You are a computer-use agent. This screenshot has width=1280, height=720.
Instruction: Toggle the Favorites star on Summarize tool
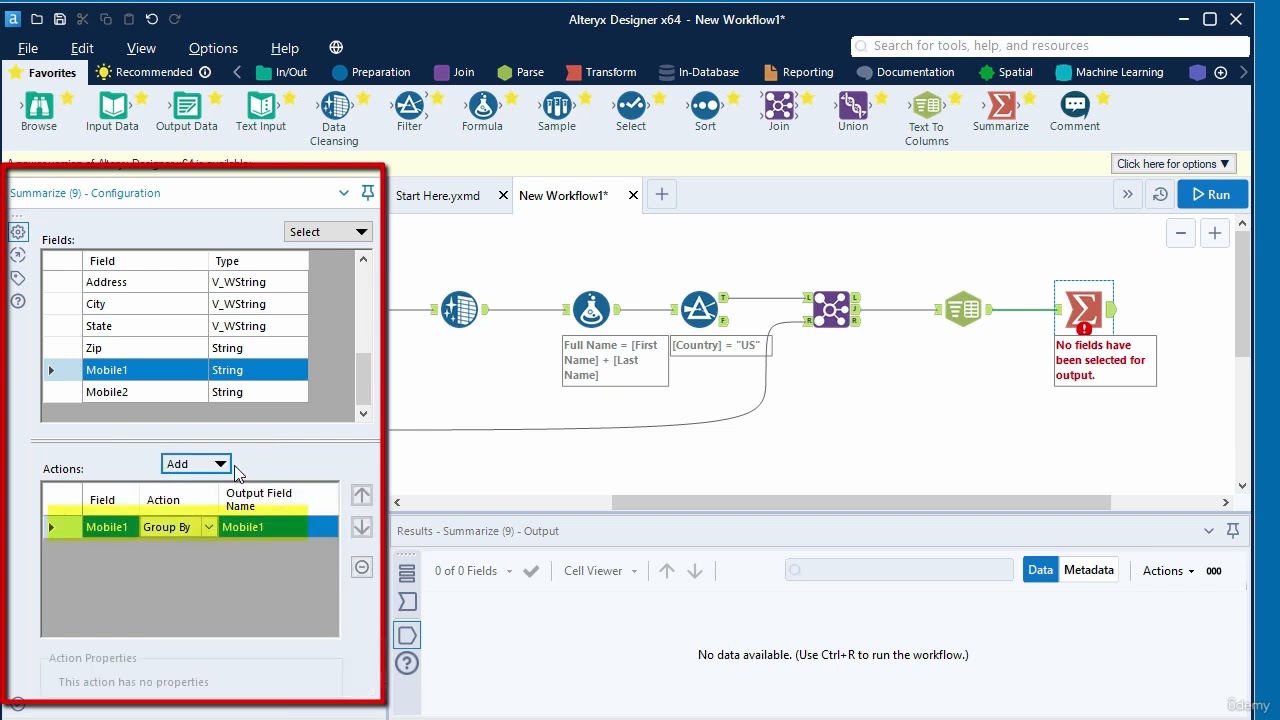(x=1029, y=98)
